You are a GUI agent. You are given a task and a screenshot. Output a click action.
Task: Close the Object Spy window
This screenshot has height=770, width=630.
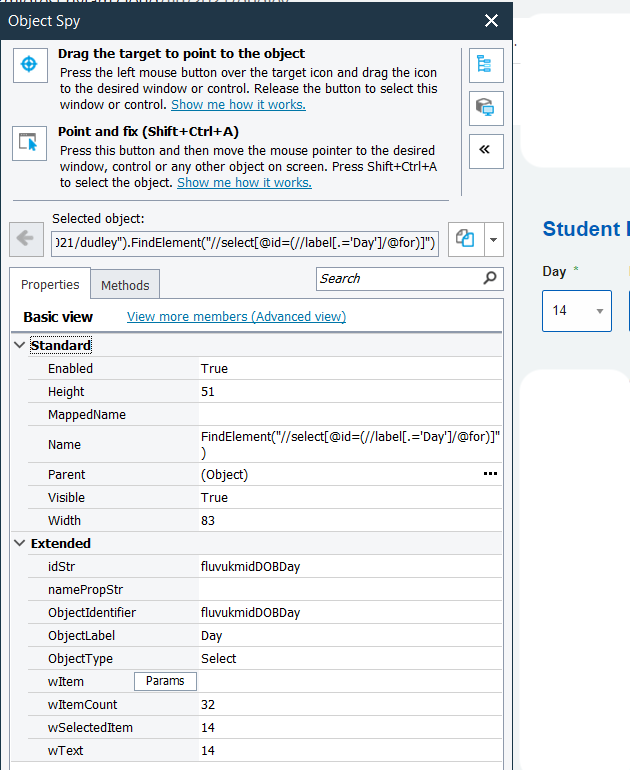click(x=491, y=20)
